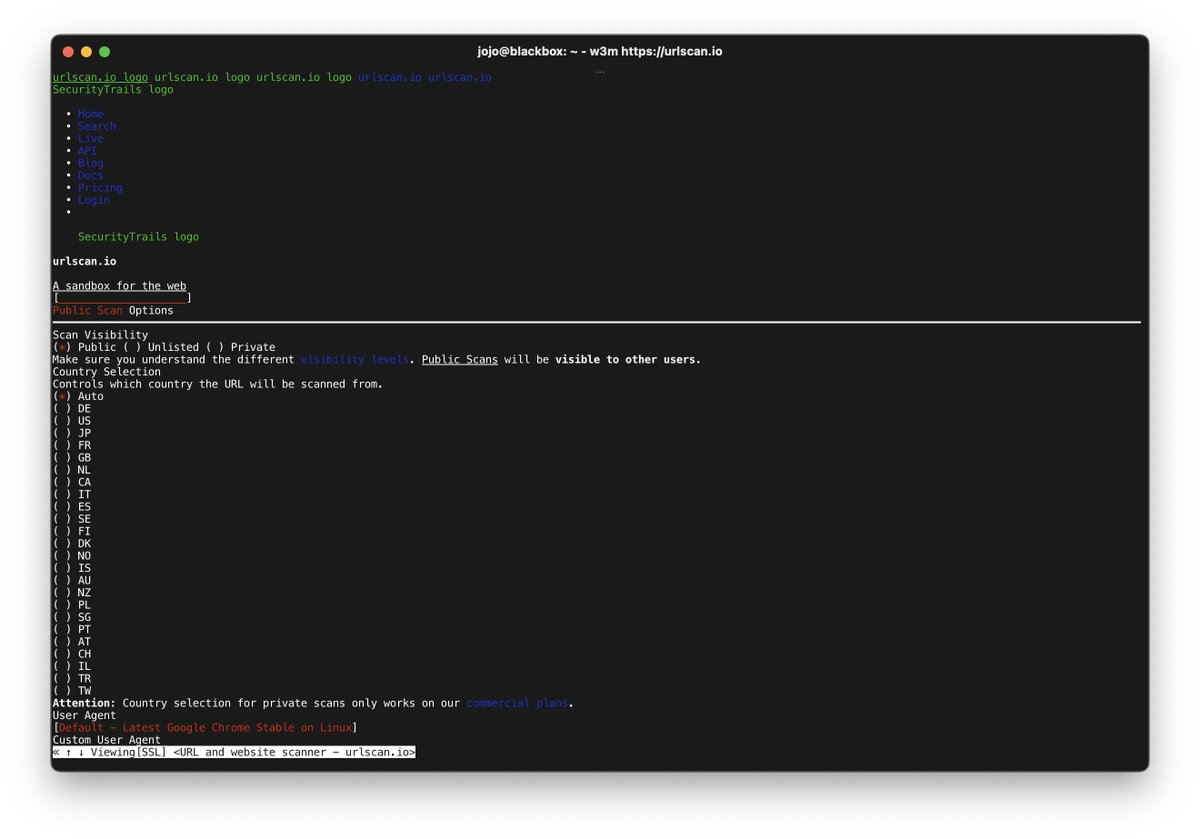Select AU country radio button
The image size is (1200, 839).
point(62,580)
